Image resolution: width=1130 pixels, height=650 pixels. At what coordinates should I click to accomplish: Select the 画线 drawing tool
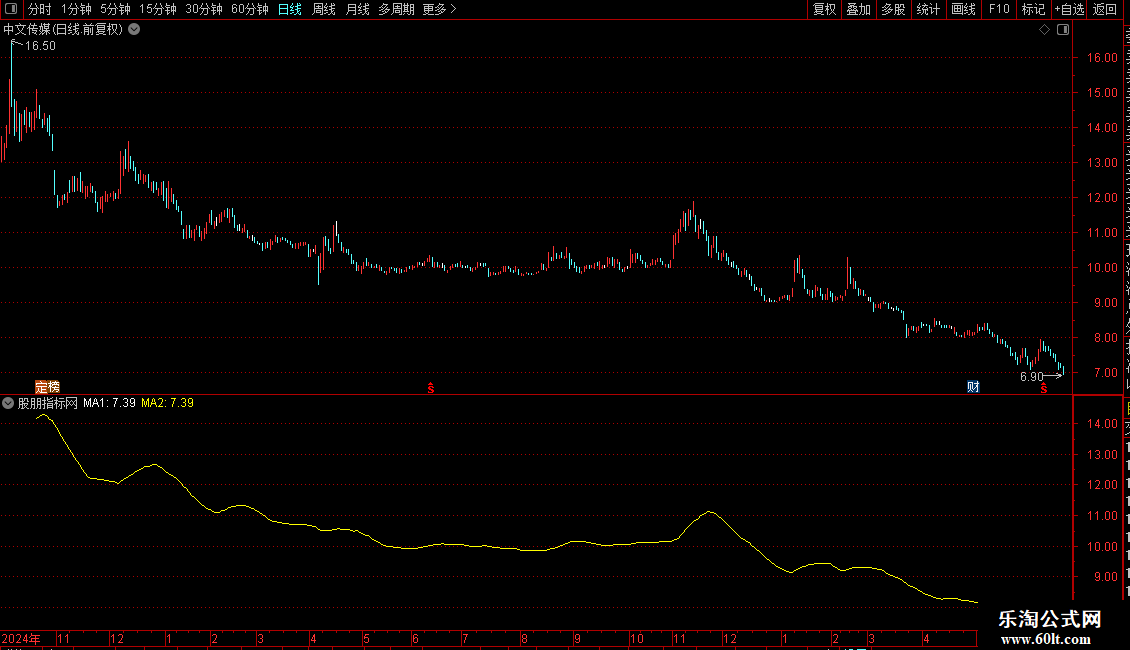point(964,9)
